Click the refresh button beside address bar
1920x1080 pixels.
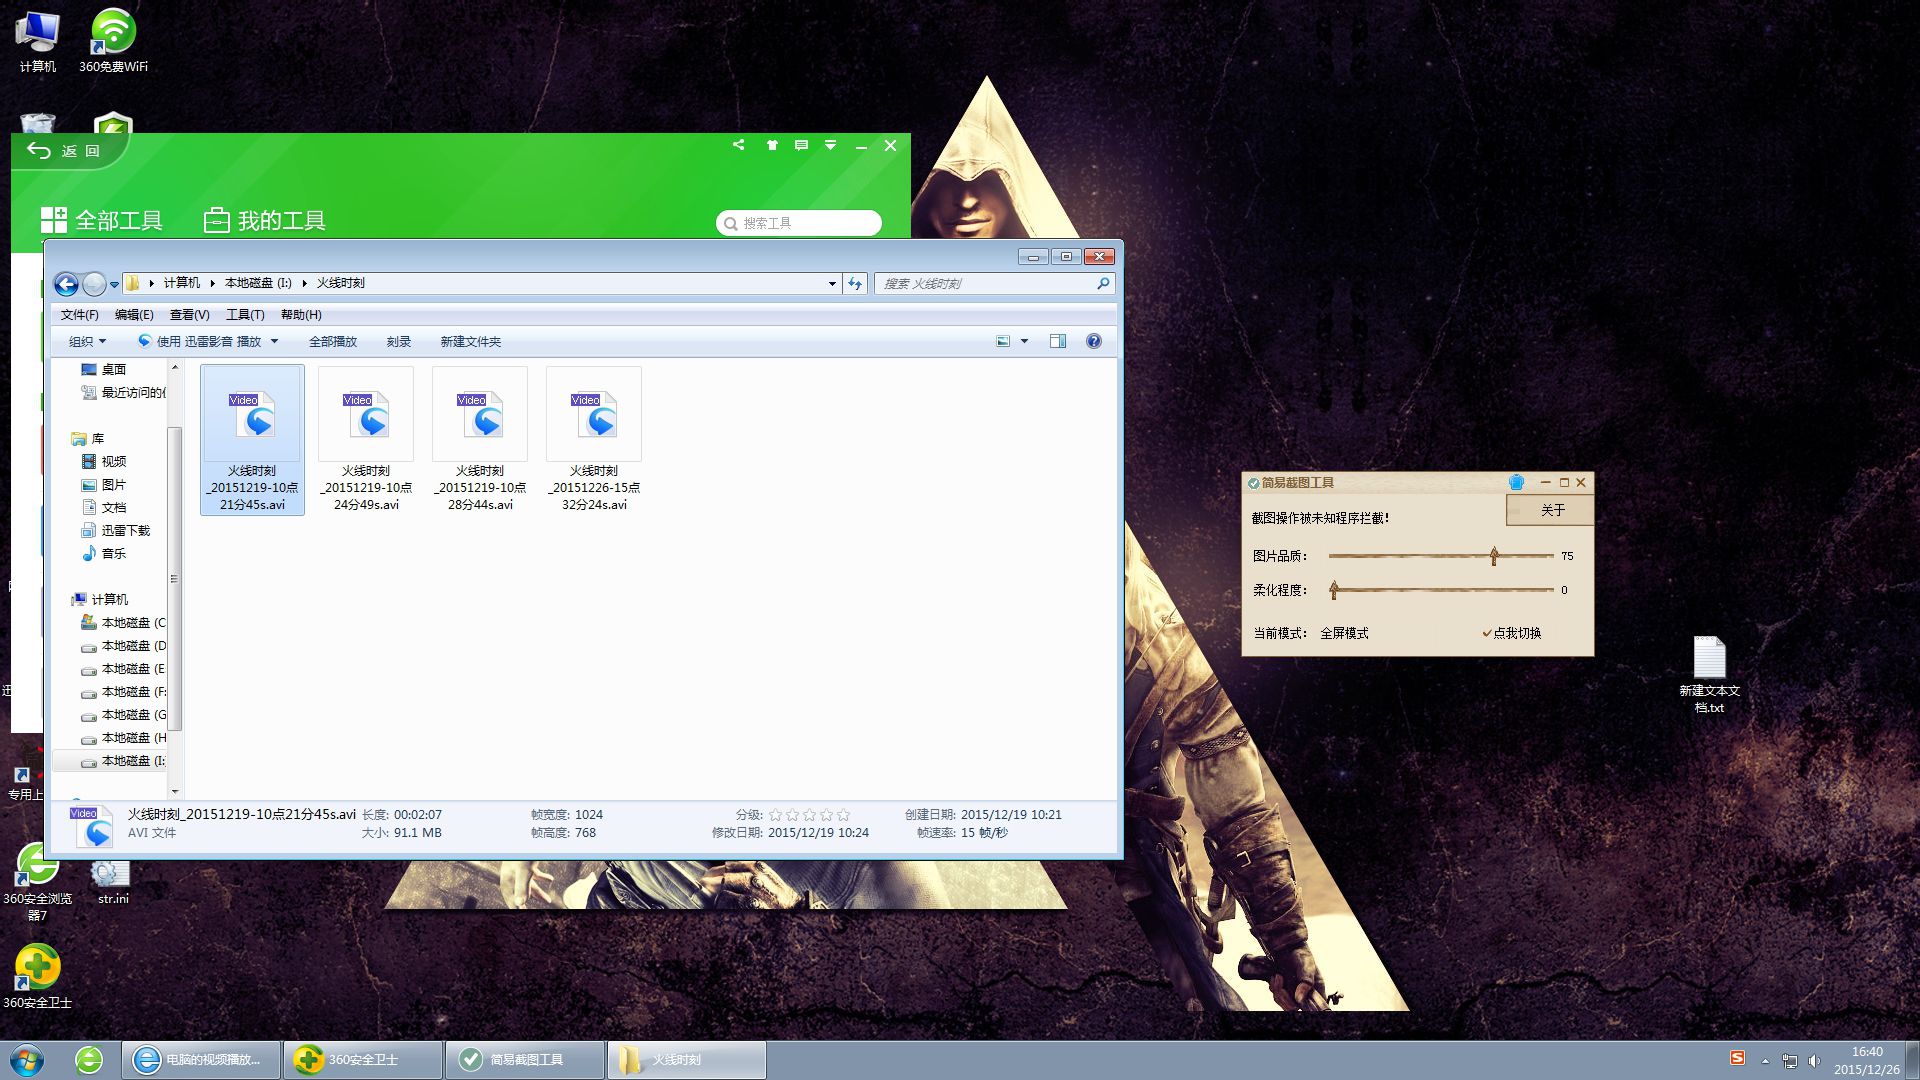(x=855, y=284)
